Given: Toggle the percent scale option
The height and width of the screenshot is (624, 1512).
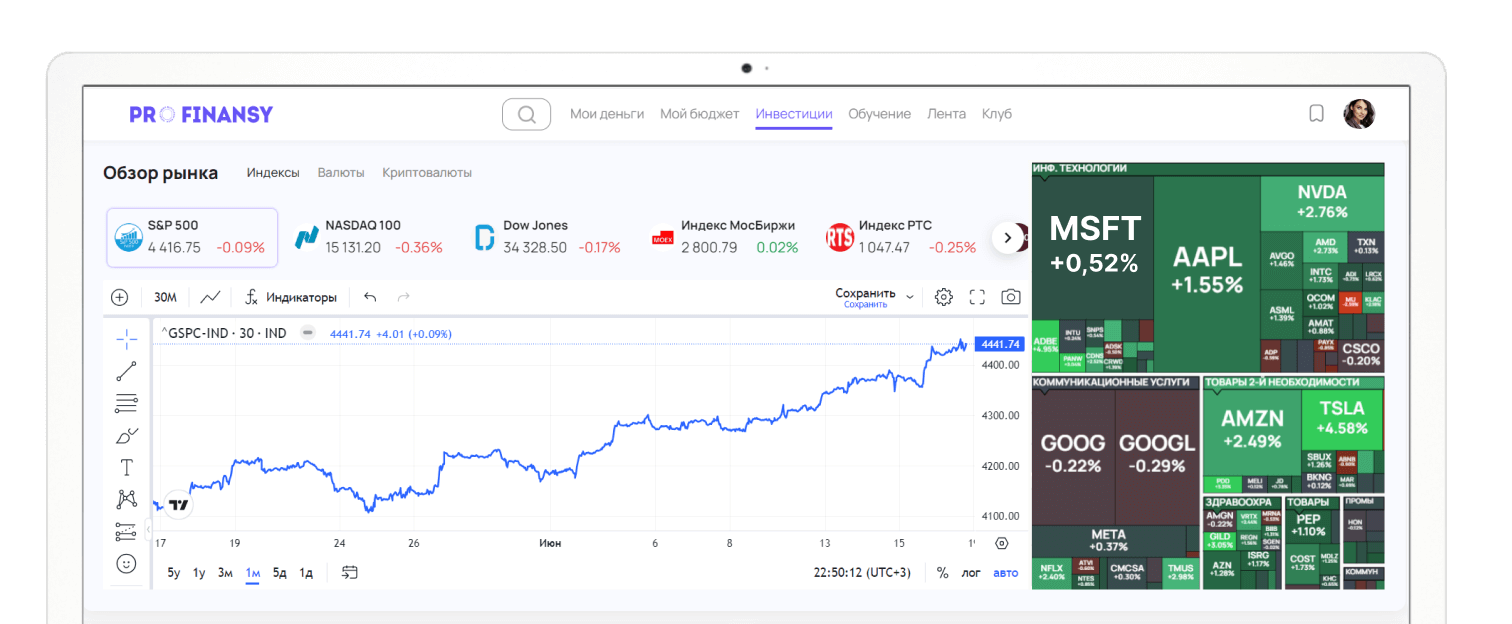Looking at the screenshot, I should pyautogui.click(x=942, y=573).
